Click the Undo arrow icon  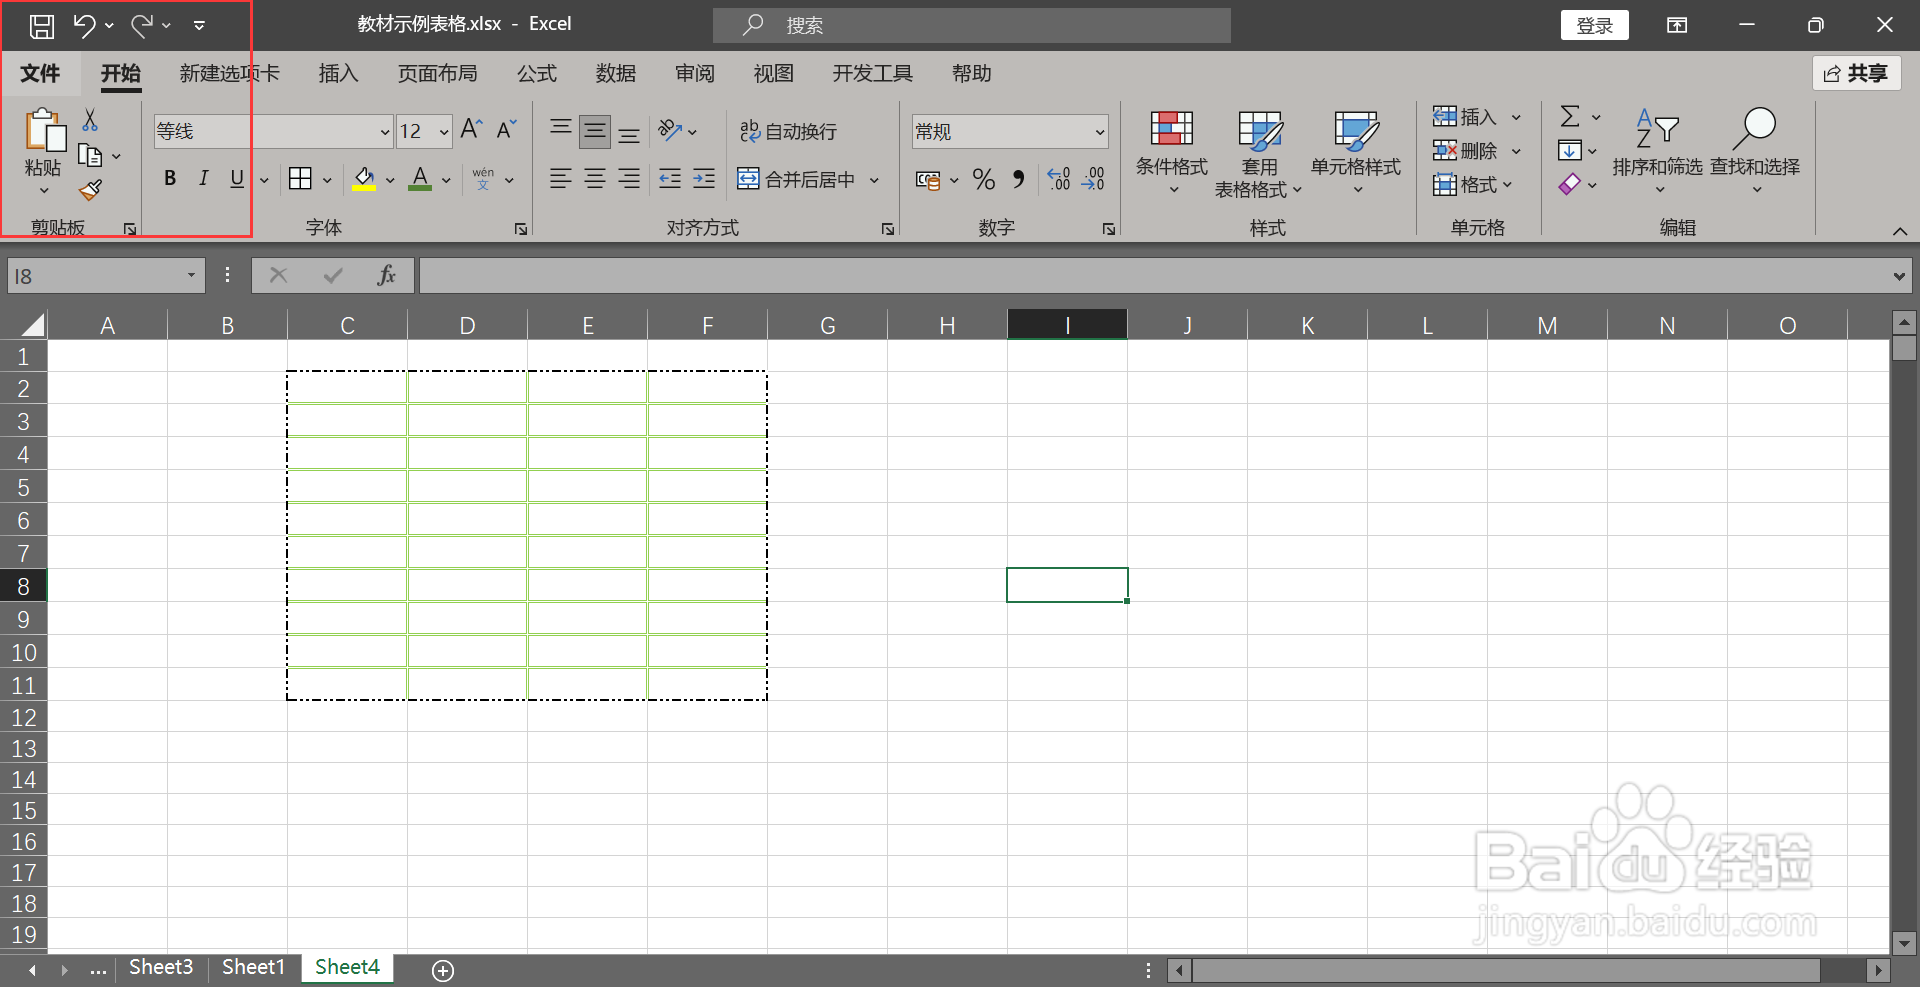pyautogui.click(x=85, y=26)
